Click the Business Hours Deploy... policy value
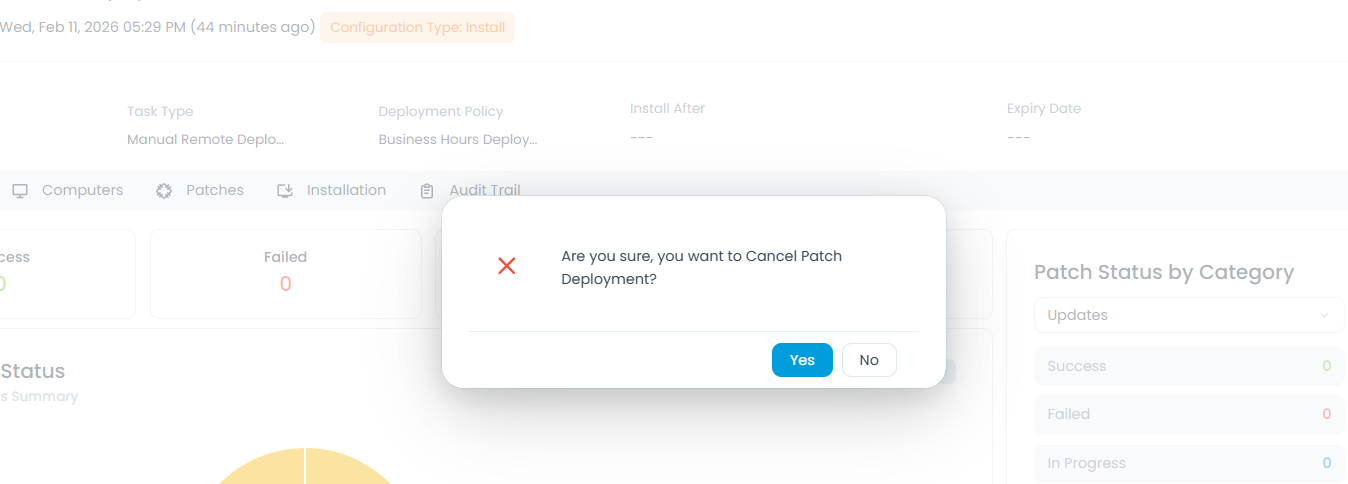 tap(458, 140)
